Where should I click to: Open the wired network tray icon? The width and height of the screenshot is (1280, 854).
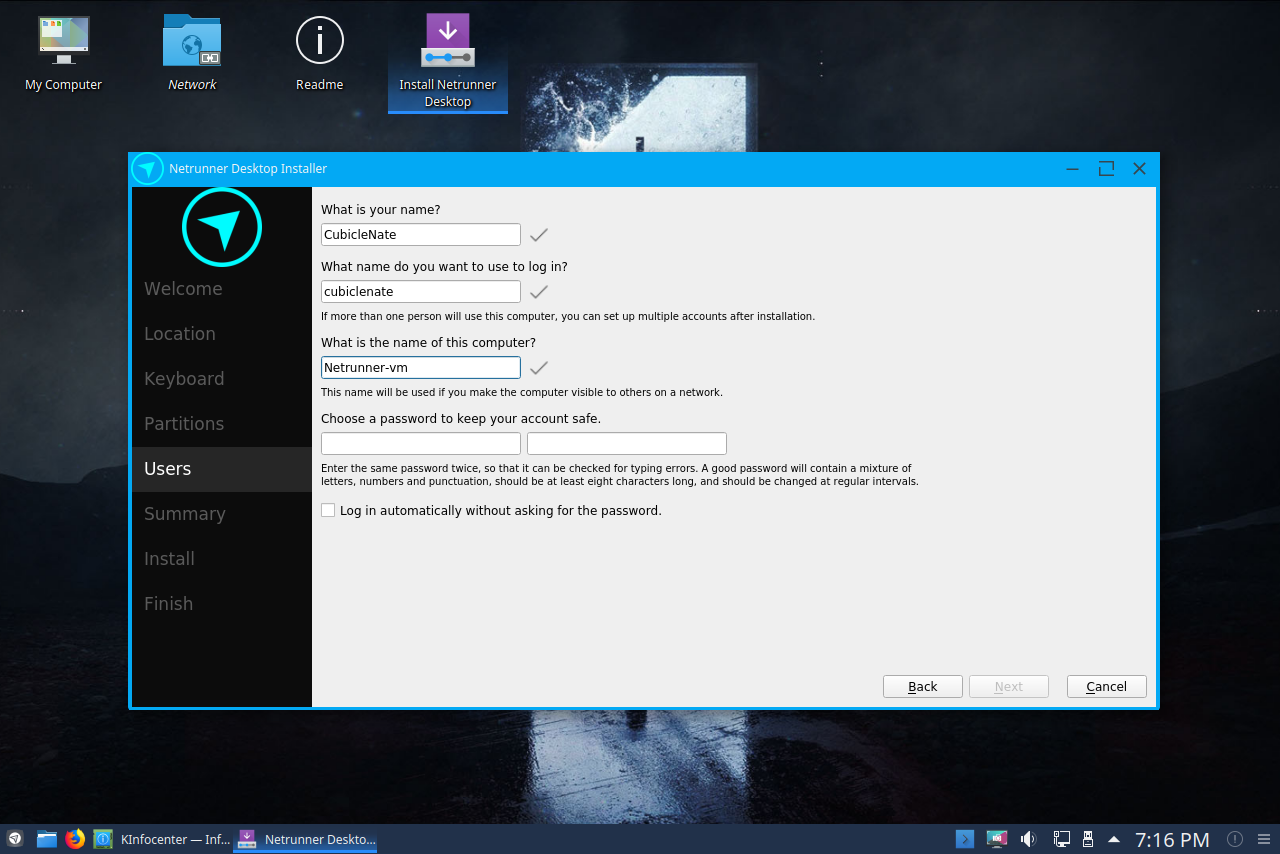pos(1061,839)
